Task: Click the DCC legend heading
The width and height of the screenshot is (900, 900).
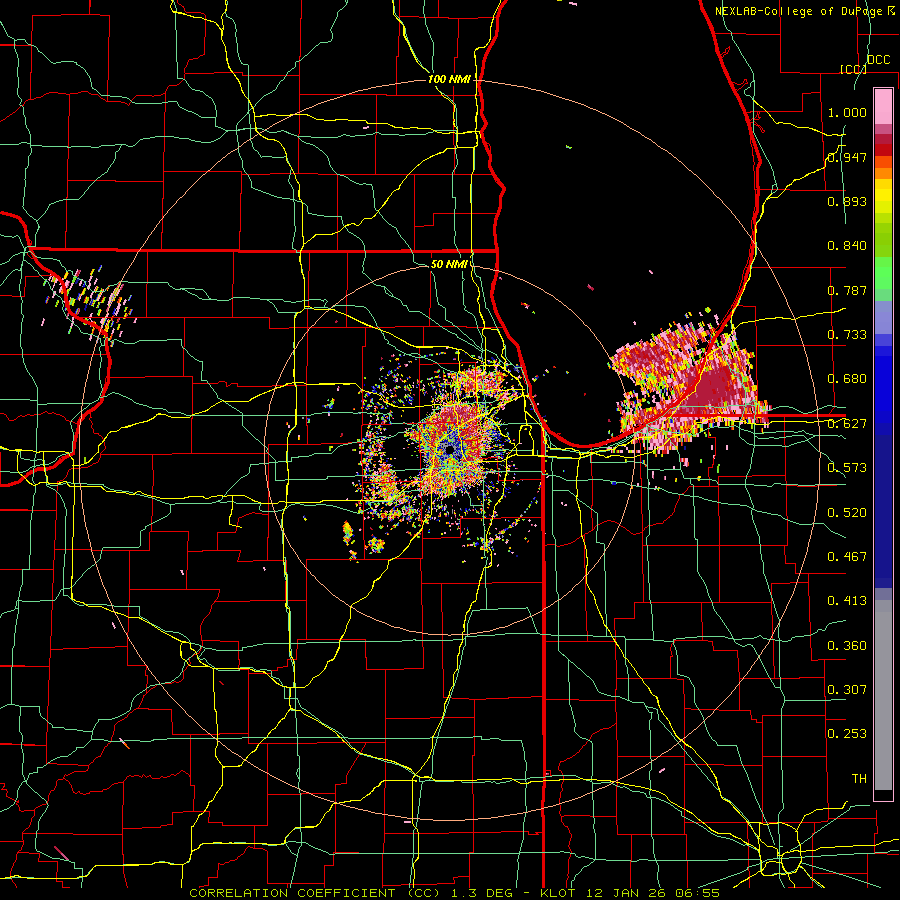Action: (878, 60)
